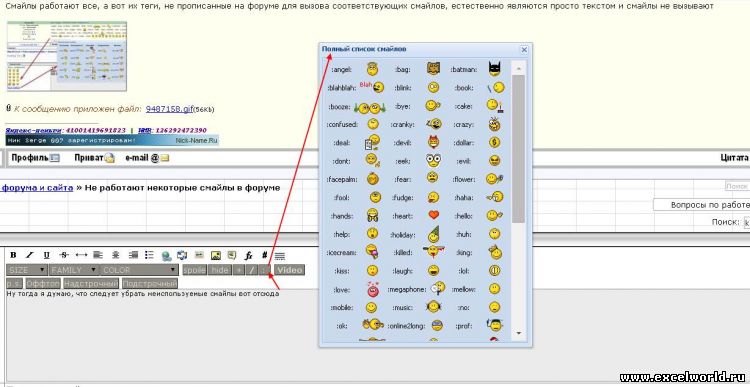Apply italic formatting icon
Viewport: 750px width, 387px height.
[x=30, y=255]
